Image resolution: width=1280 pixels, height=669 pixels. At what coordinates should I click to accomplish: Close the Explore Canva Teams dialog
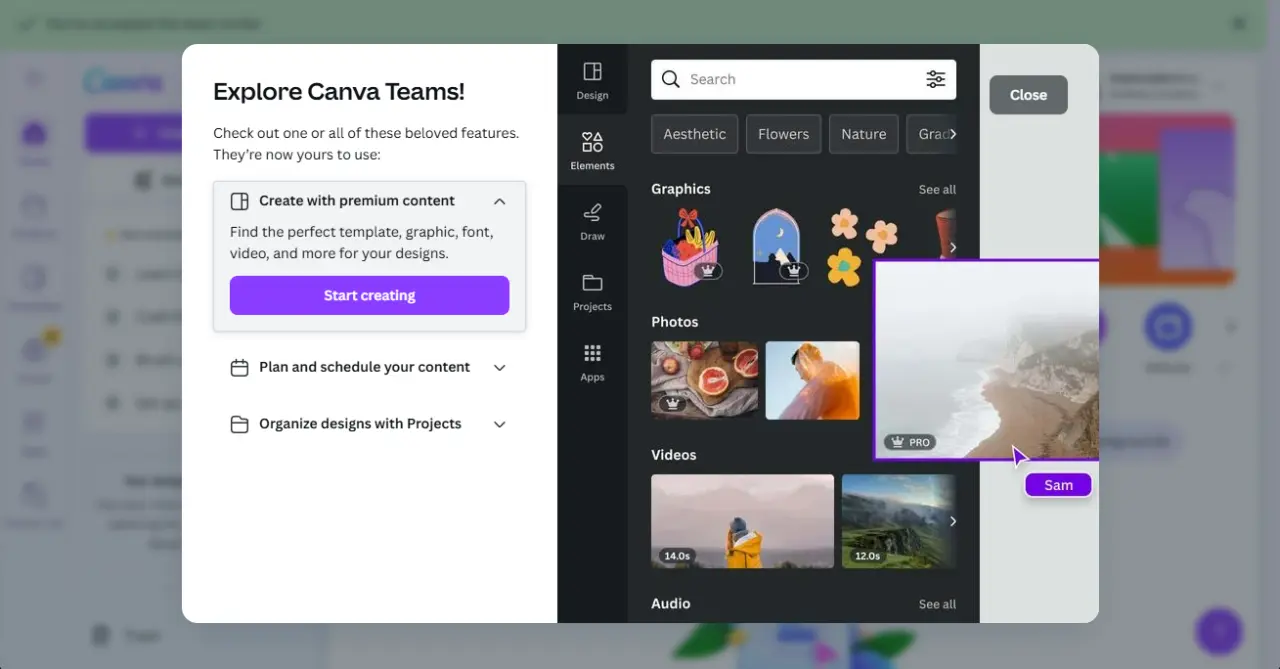[1028, 95]
